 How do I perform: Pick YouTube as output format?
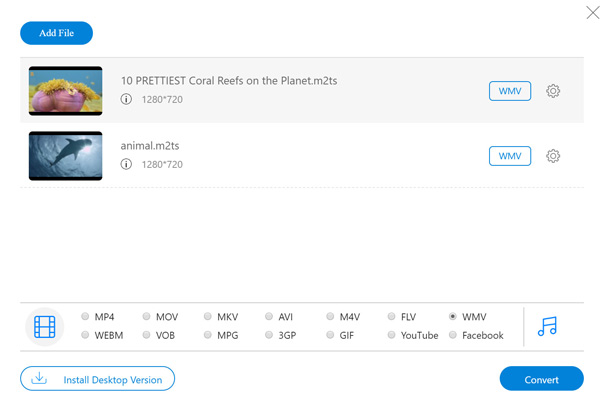[392, 335]
